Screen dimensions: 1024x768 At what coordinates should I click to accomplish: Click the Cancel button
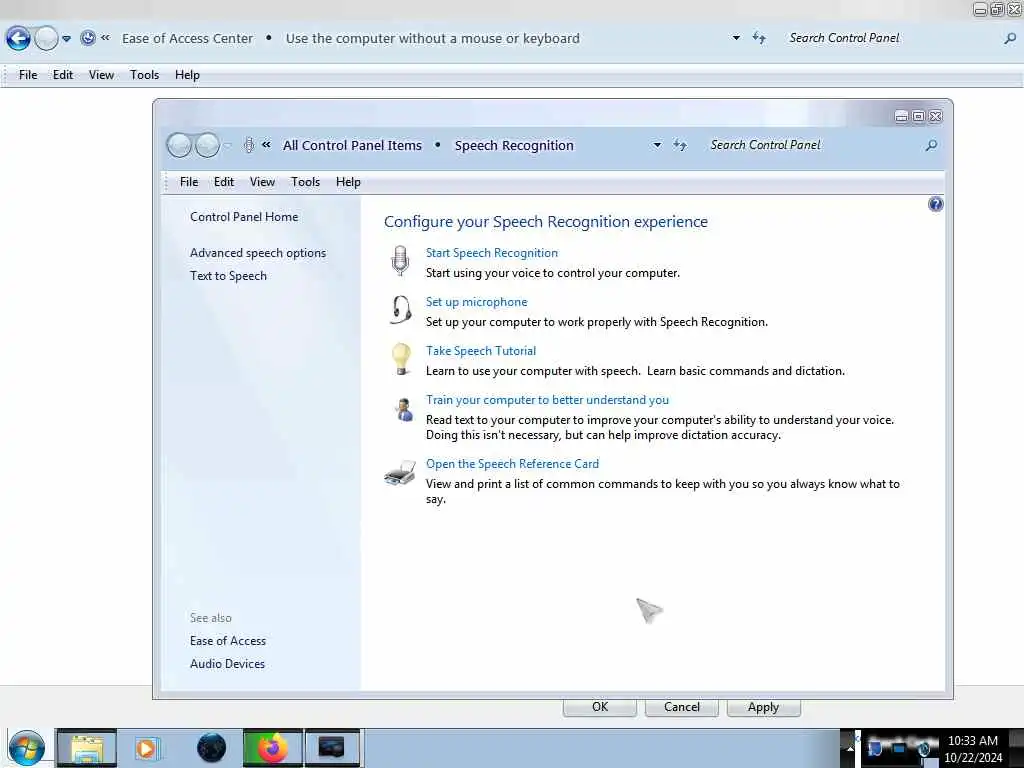[682, 707]
